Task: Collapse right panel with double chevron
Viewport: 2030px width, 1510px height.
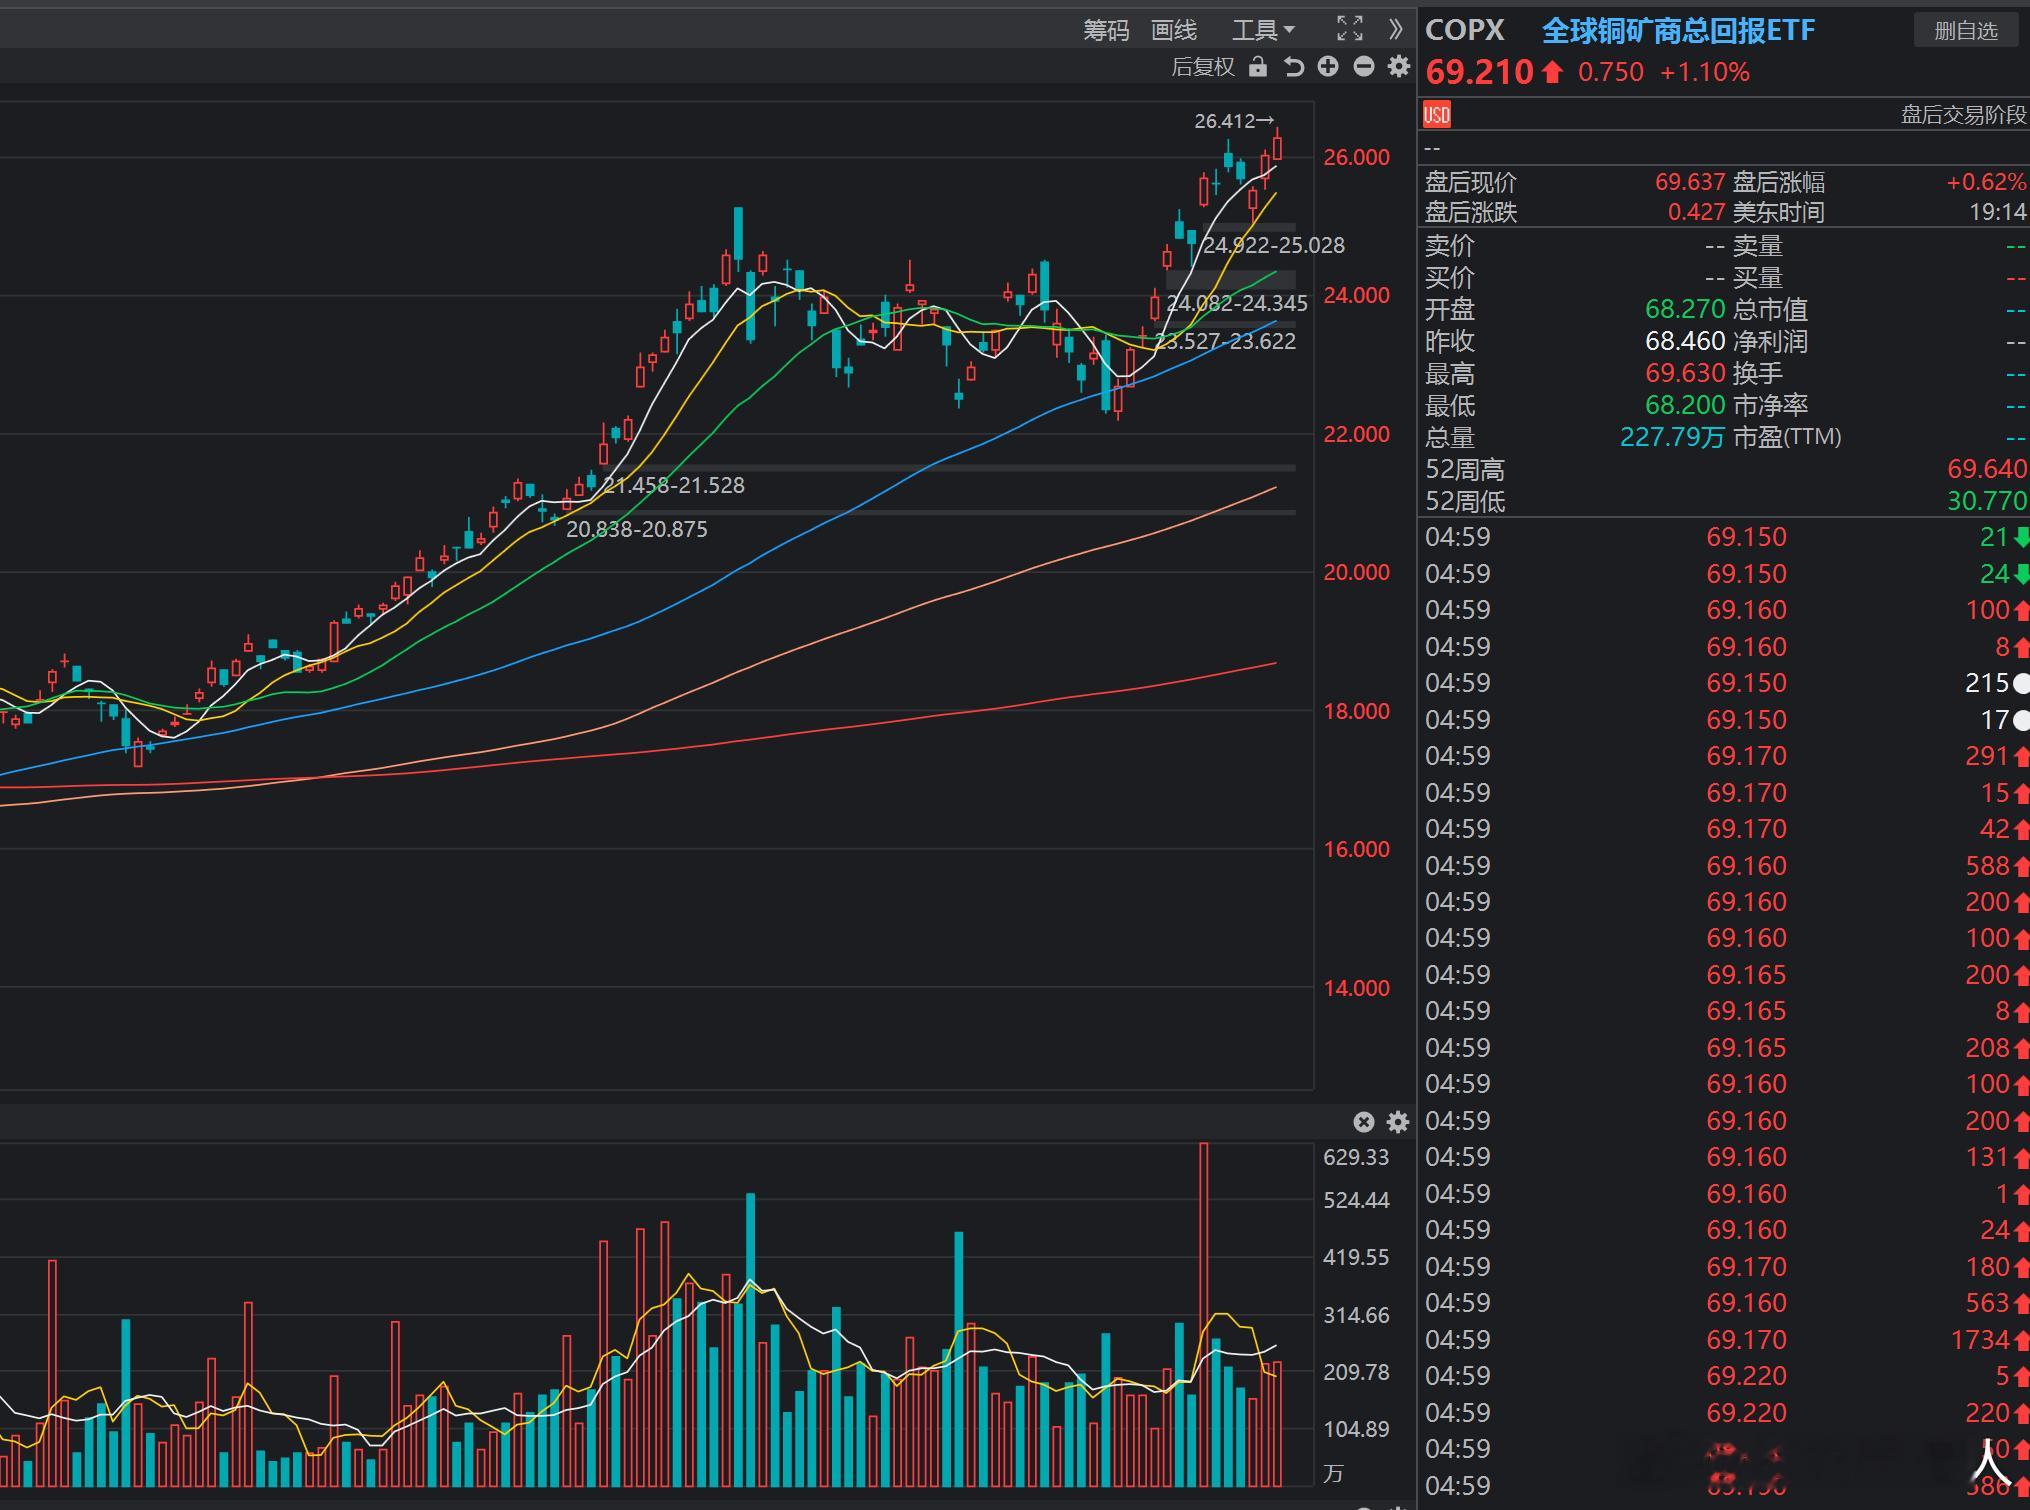Action: pyautogui.click(x=1396, y=29)
